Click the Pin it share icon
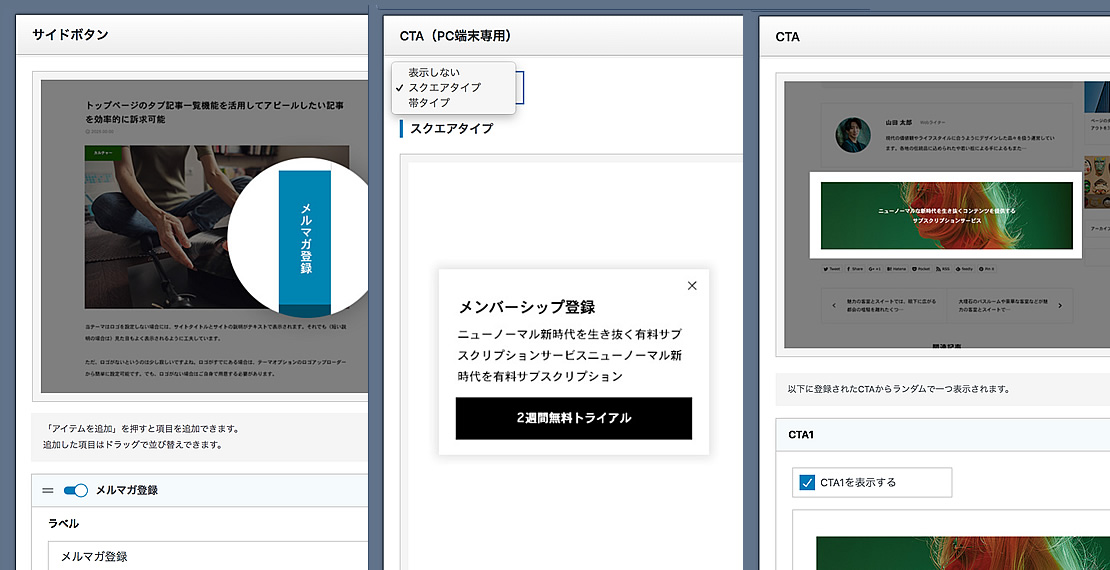 pos(987,269)
